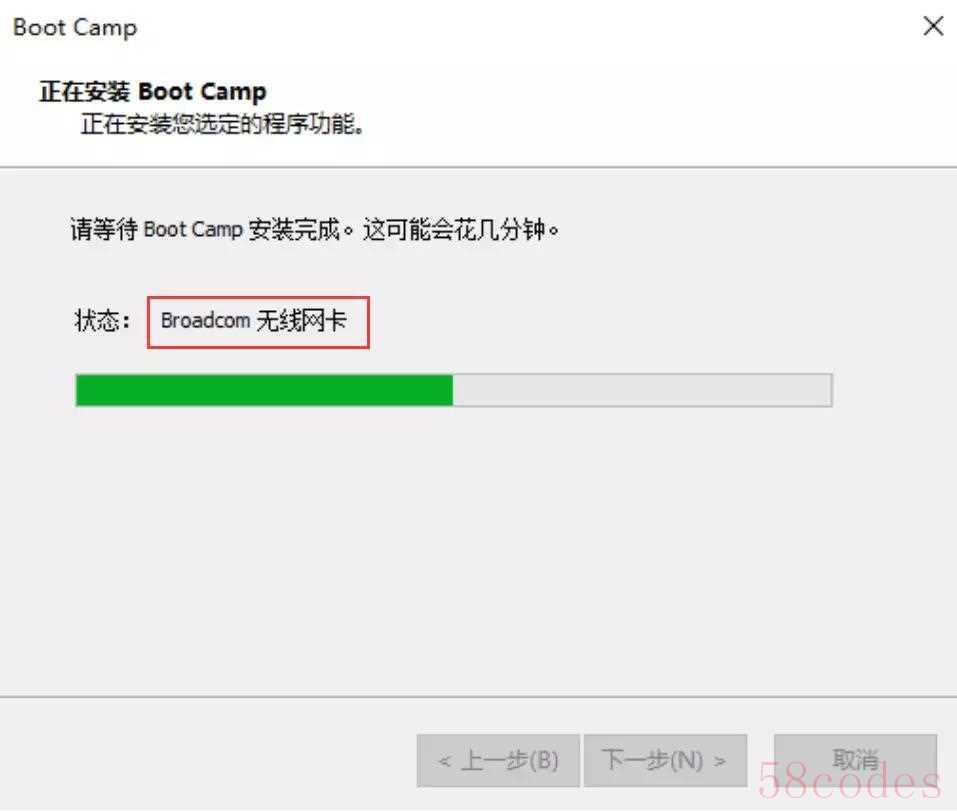
Task: Click the 58codes watermark
Action: [x=849, y=780]
